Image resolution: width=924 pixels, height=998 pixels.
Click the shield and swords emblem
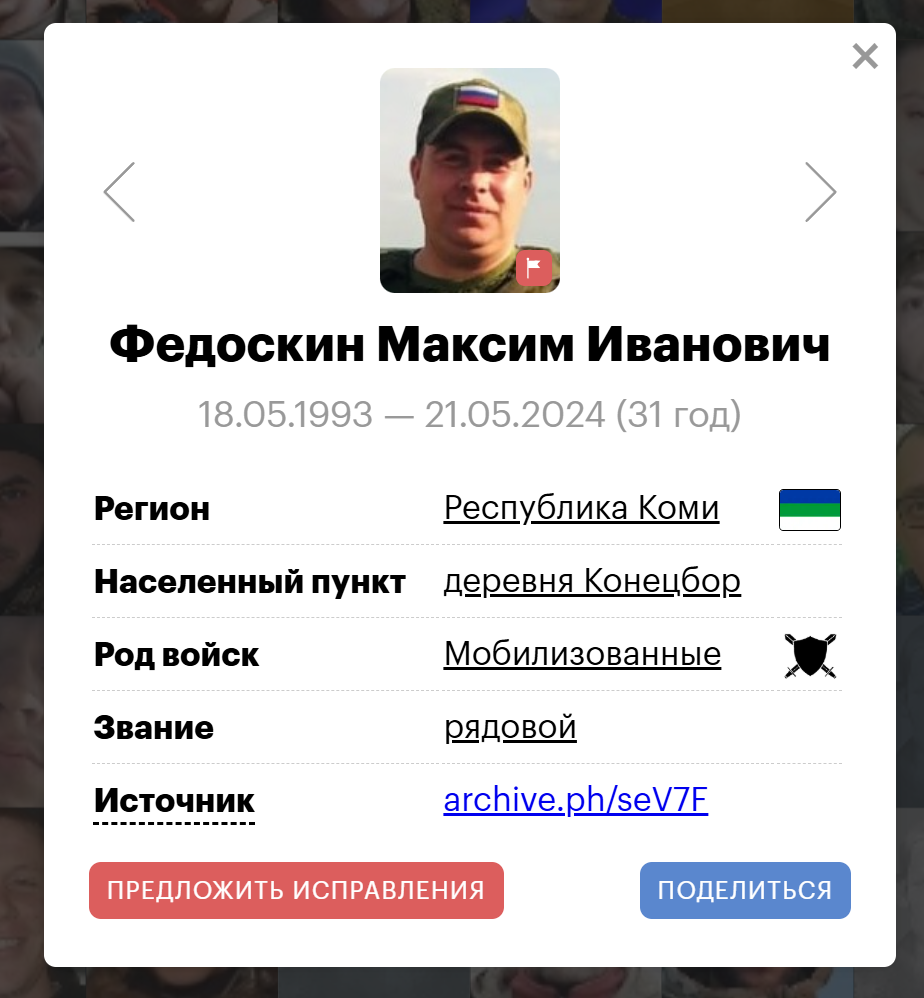[810, 656]
